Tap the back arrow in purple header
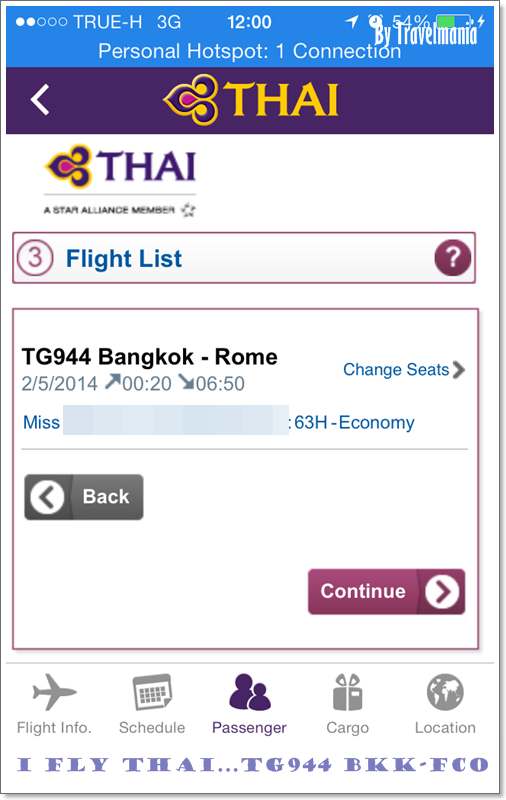Viewport: 506px width, 800px height. pos(40,99)
